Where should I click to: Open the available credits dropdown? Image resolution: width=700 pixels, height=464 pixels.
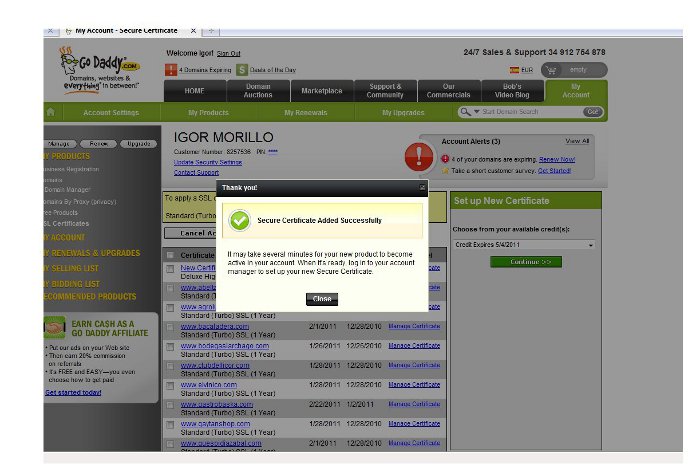524,244
